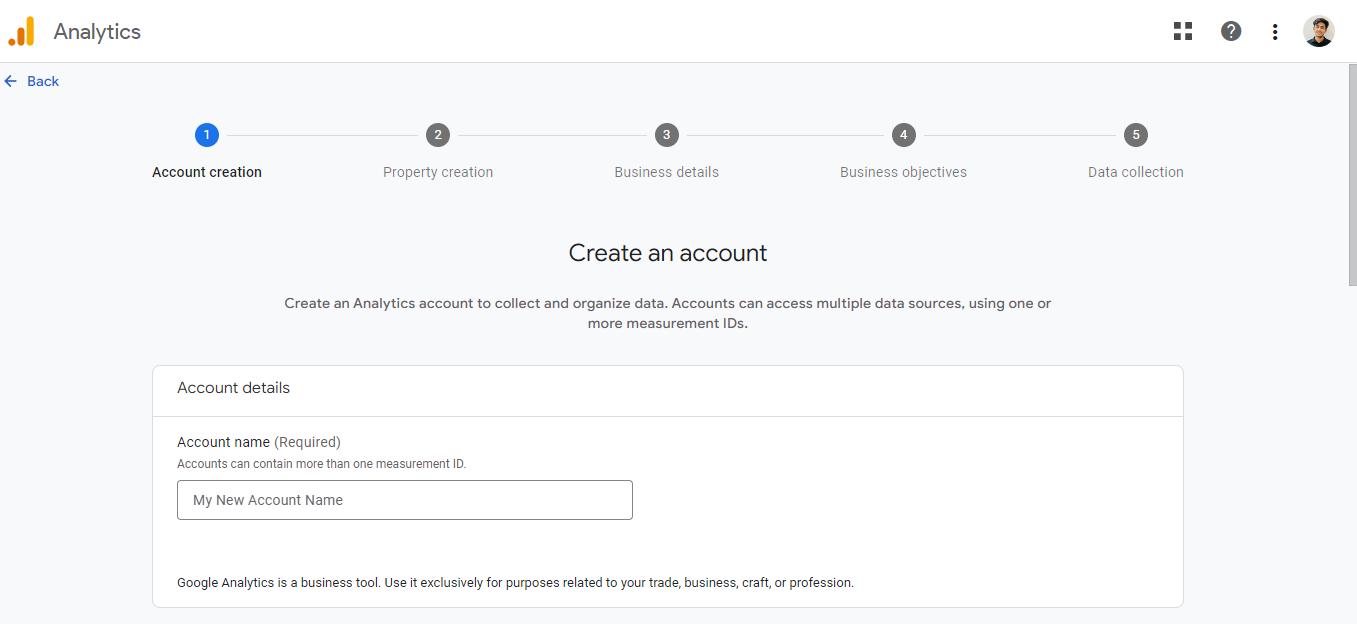Click the user profile avatar
Viewport: 1357px width, 624px height.
[x=1318, y=31]
